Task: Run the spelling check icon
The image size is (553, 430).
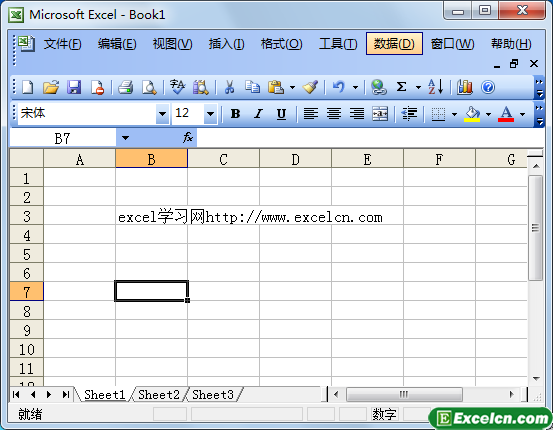Action: point(177,87)
